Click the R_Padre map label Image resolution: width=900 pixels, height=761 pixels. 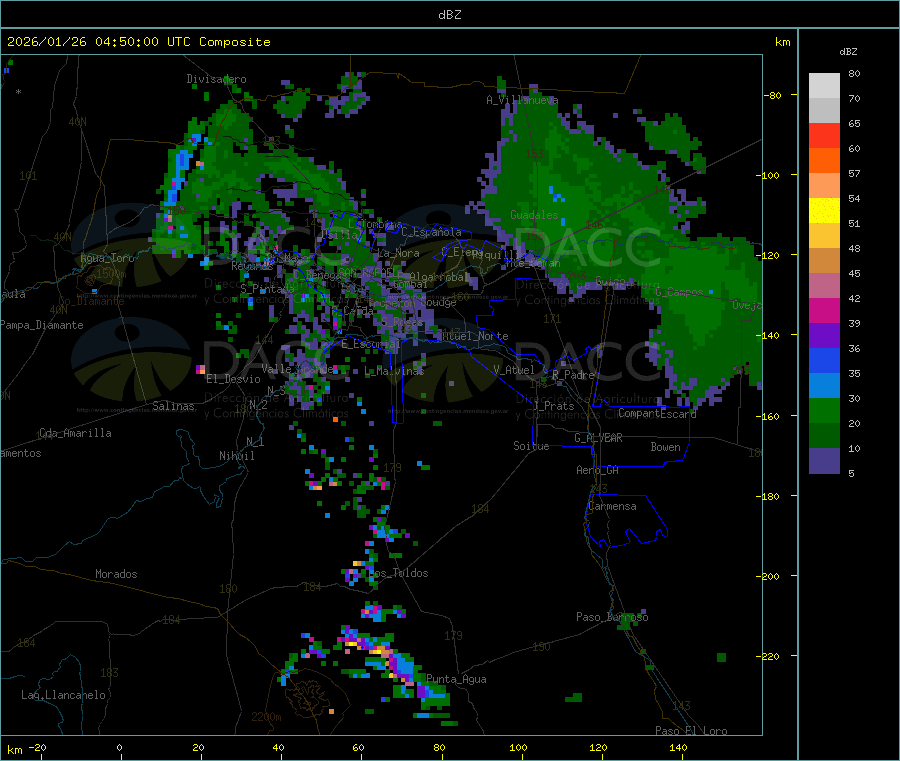(x=573, y=375)
